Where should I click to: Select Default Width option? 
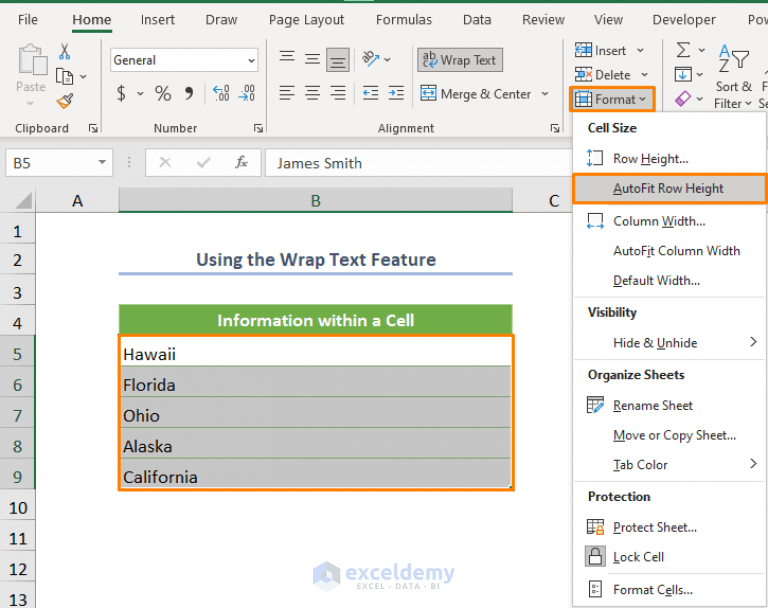coord(669,281)
